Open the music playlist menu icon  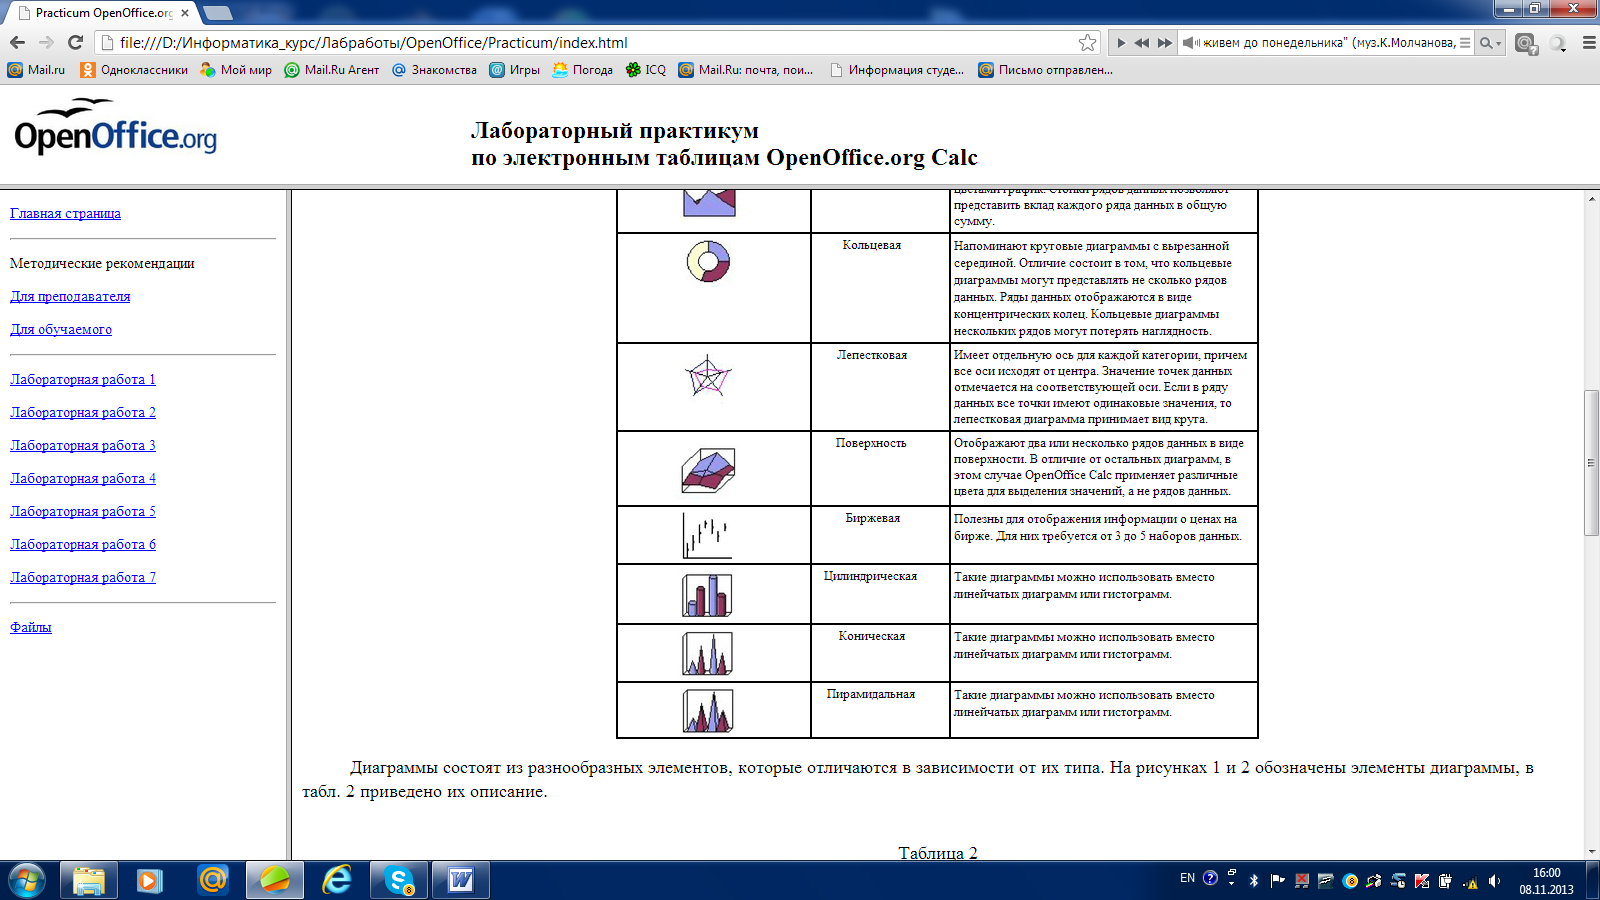1465,43
